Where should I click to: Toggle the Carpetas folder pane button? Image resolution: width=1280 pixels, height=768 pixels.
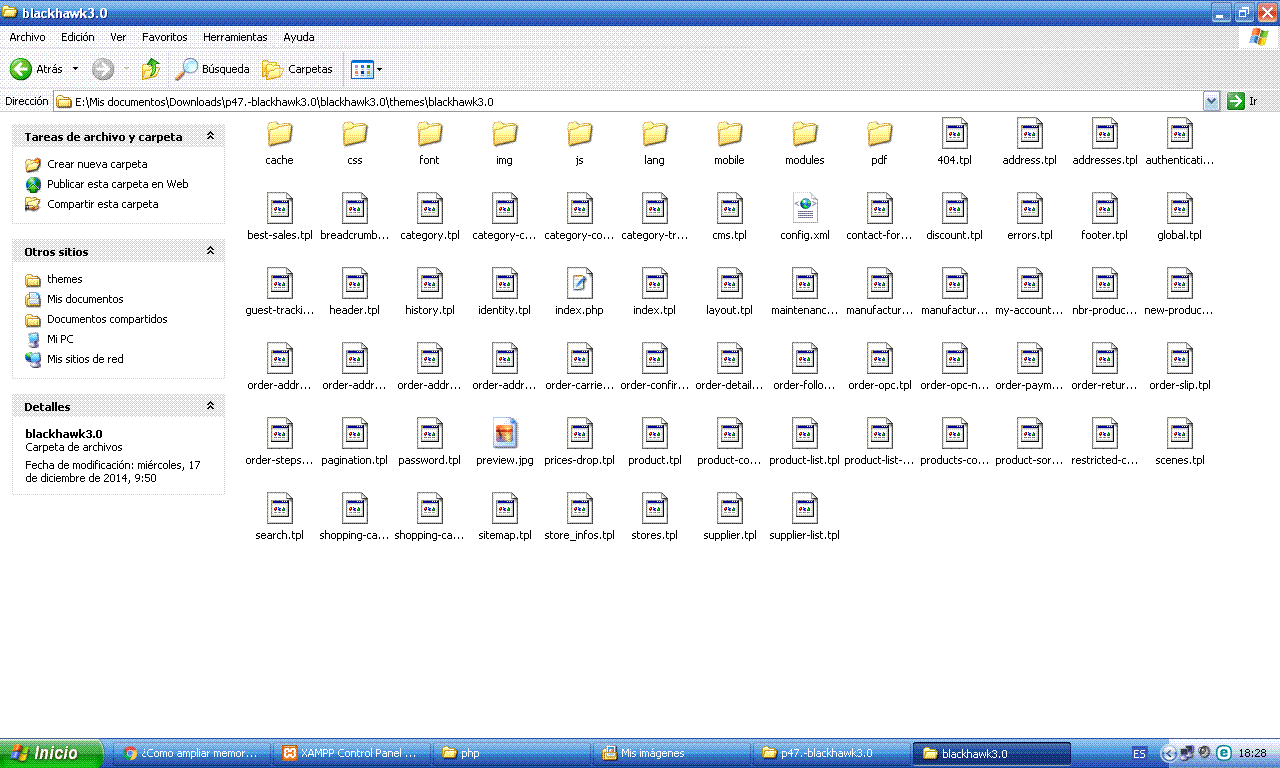coord(297,69)
